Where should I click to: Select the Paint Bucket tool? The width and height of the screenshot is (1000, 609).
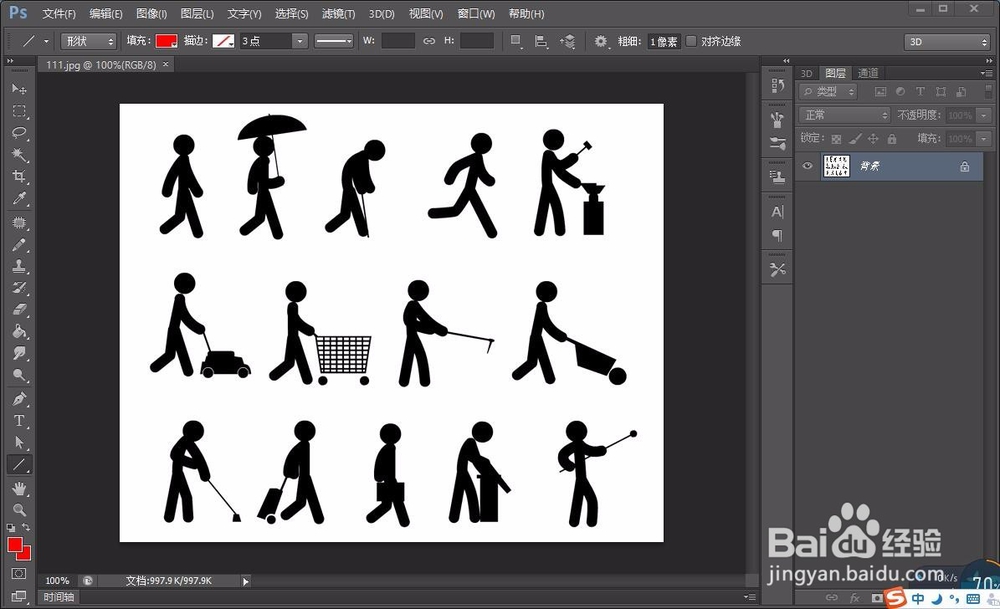click(19, 331)
